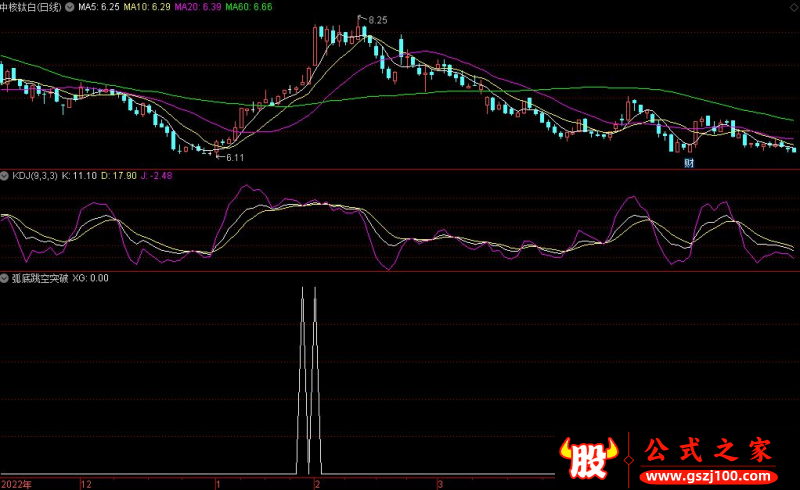
Task: Click the D: 17.90 value in the KDJ panel
Action: (121, 176)
